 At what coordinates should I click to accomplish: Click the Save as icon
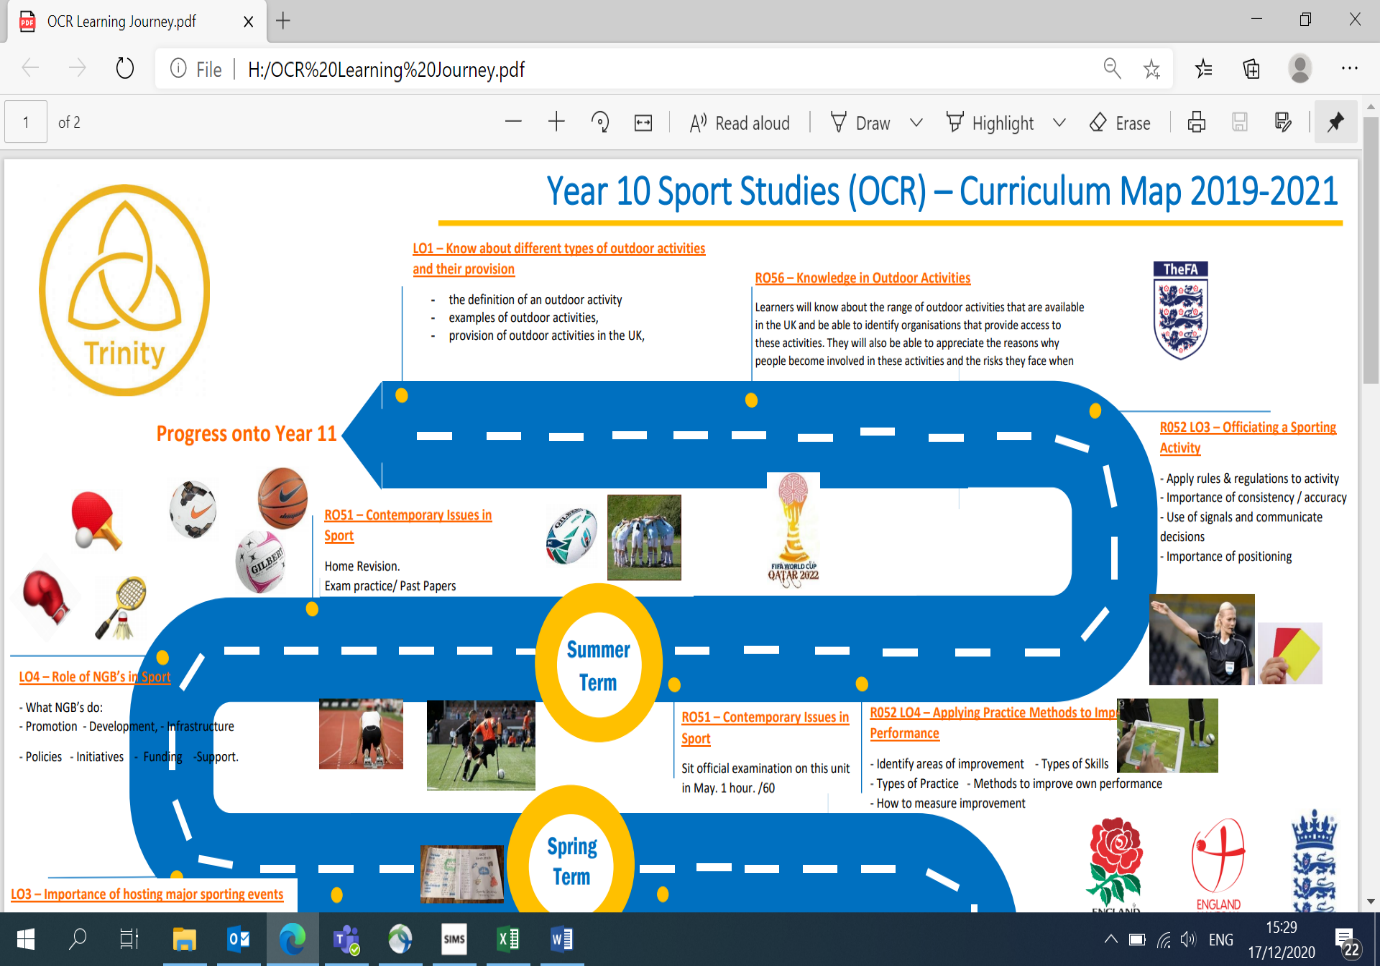(1283, 122)
